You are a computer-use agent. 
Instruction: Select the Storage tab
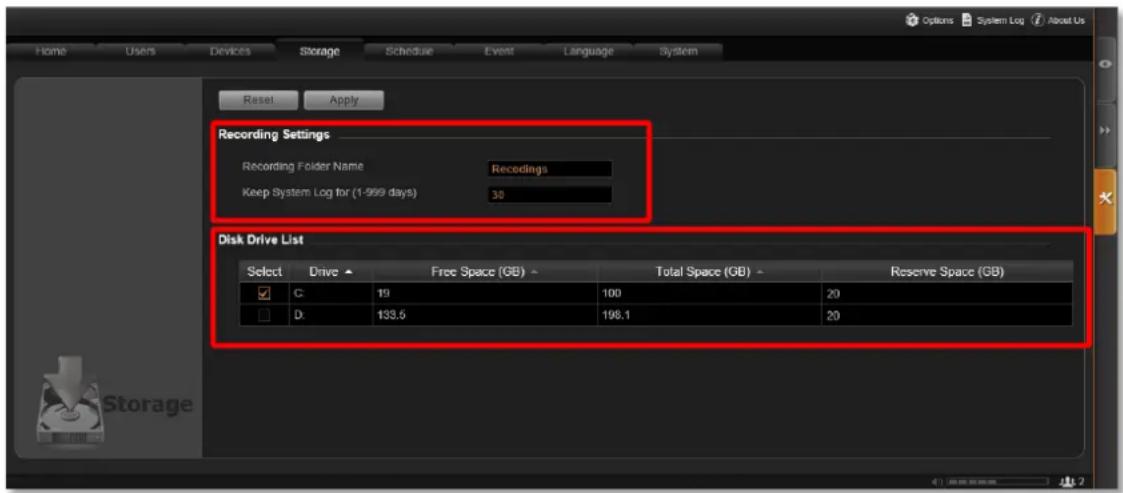pos(319,51)
